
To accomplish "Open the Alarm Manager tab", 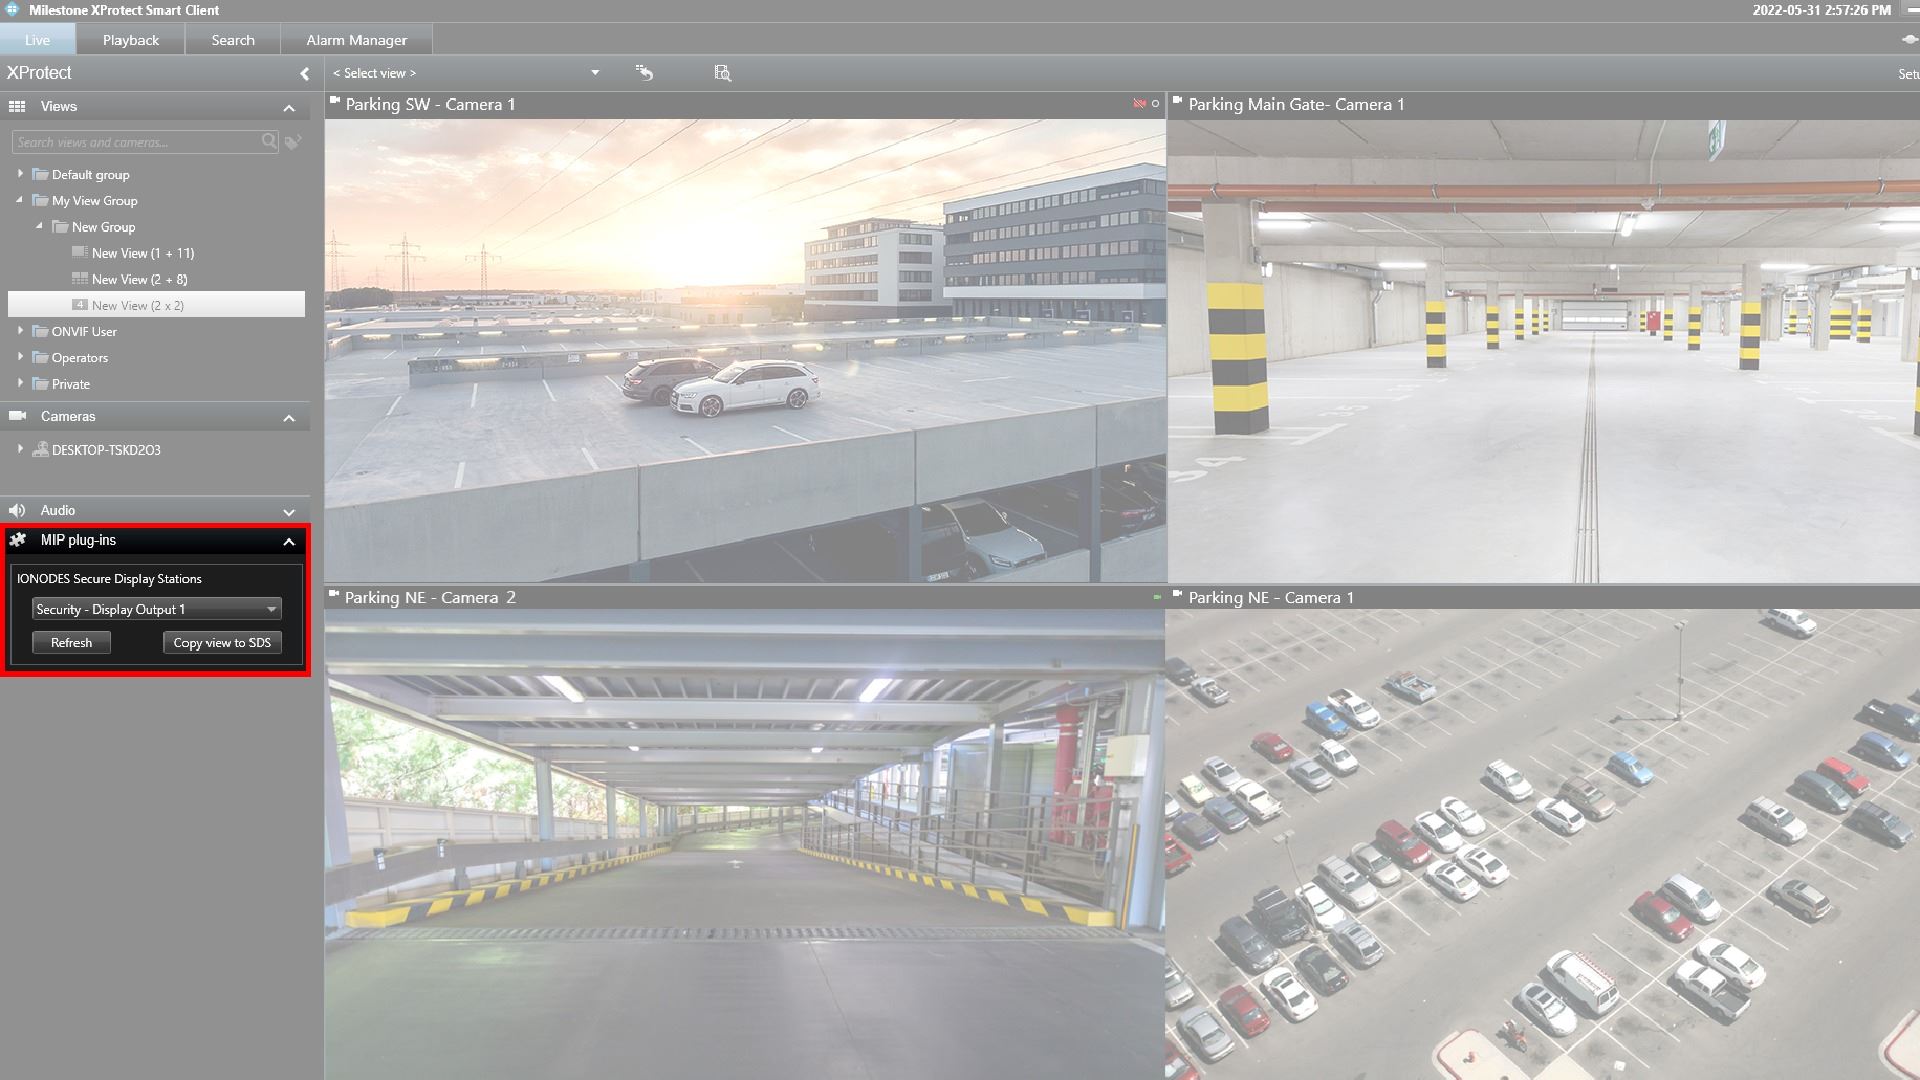I will 357,40.
